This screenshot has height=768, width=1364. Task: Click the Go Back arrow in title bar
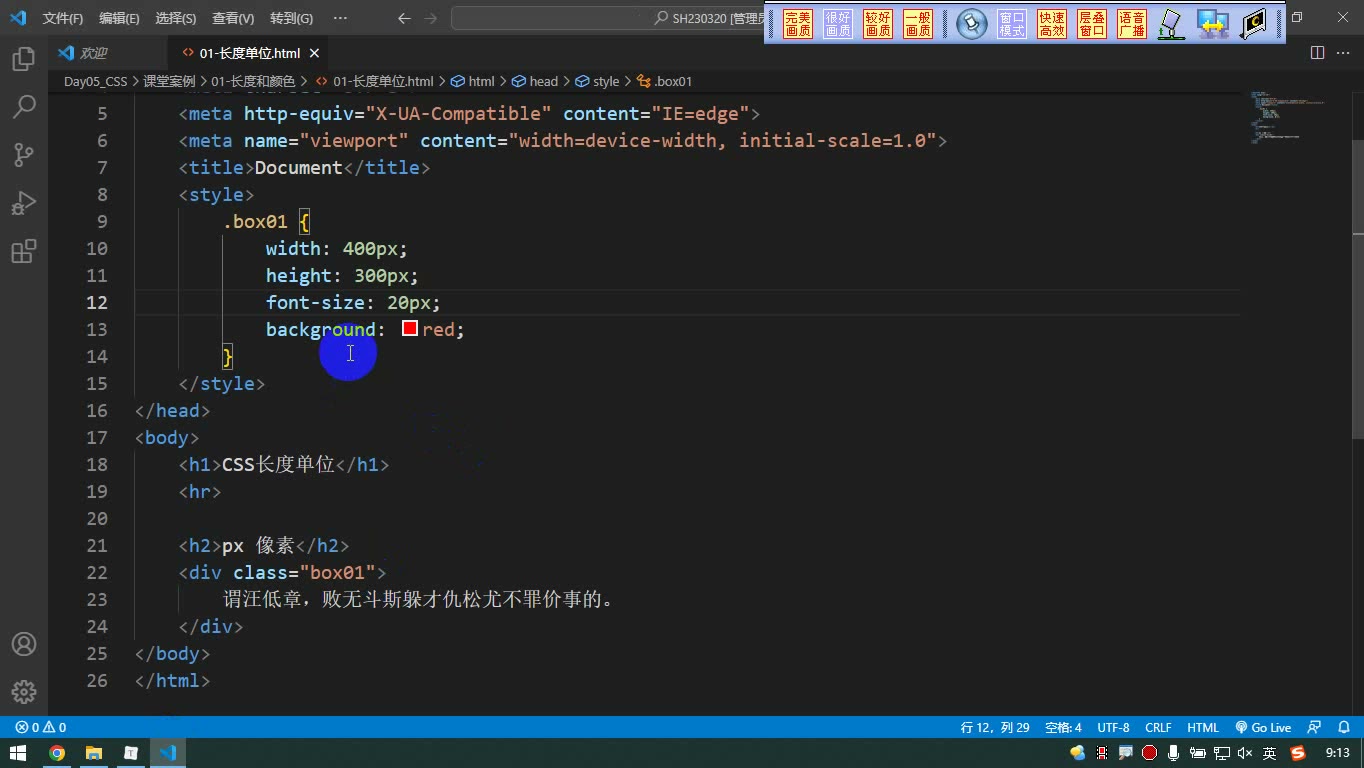click(403, 18)
